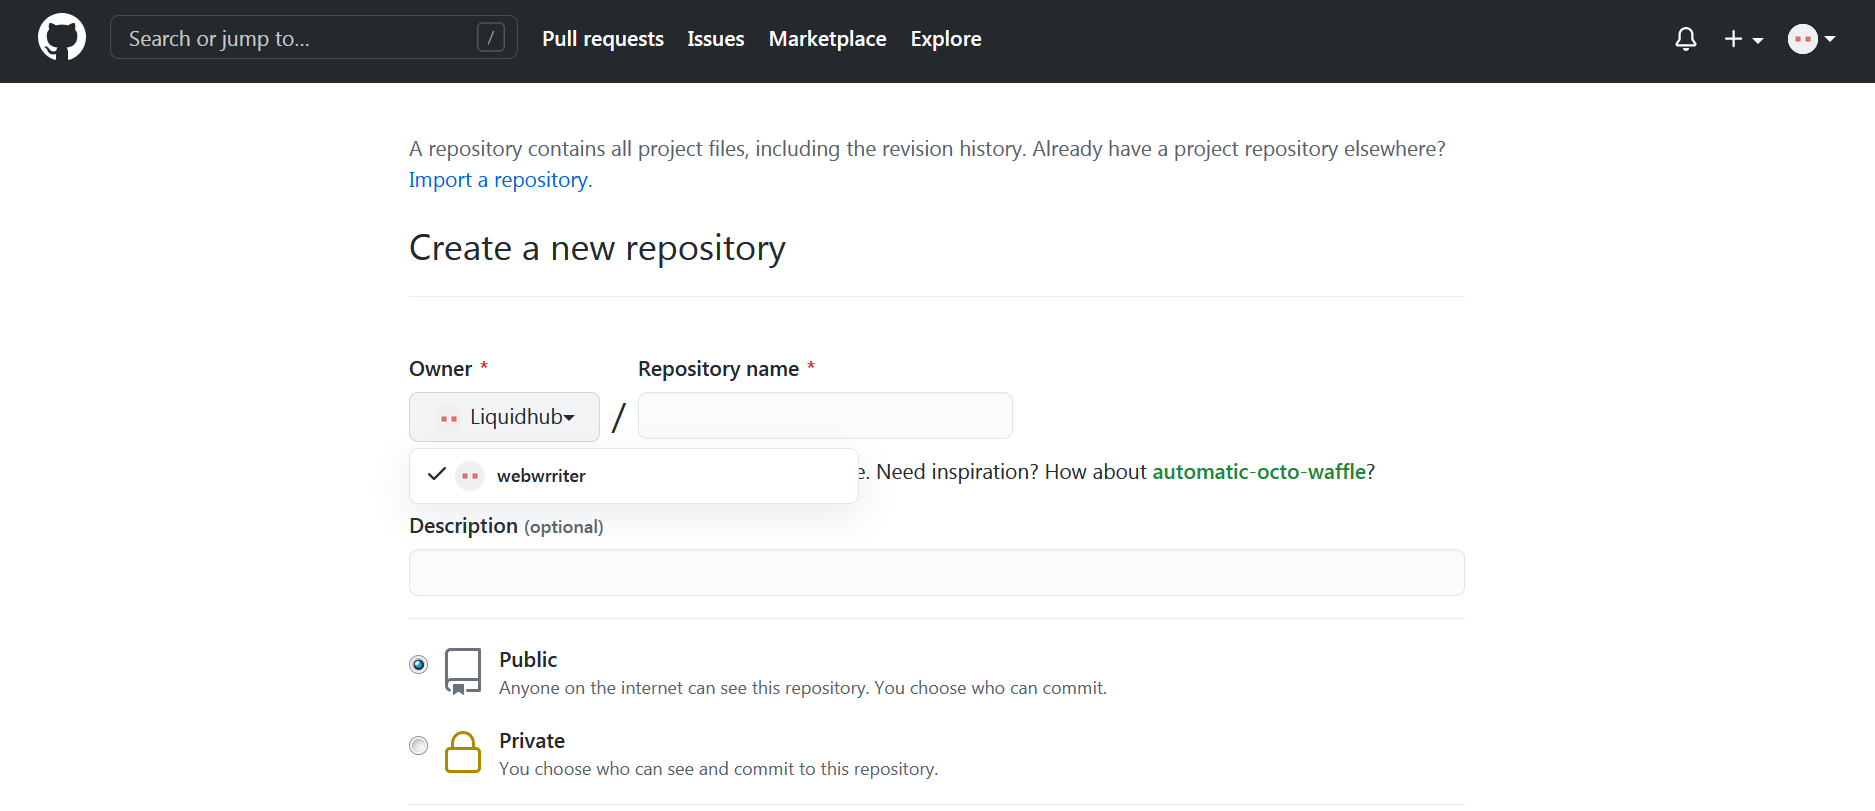Click the Repository name label
This screenshot has width=1875, height=811.
click(718, 369)
